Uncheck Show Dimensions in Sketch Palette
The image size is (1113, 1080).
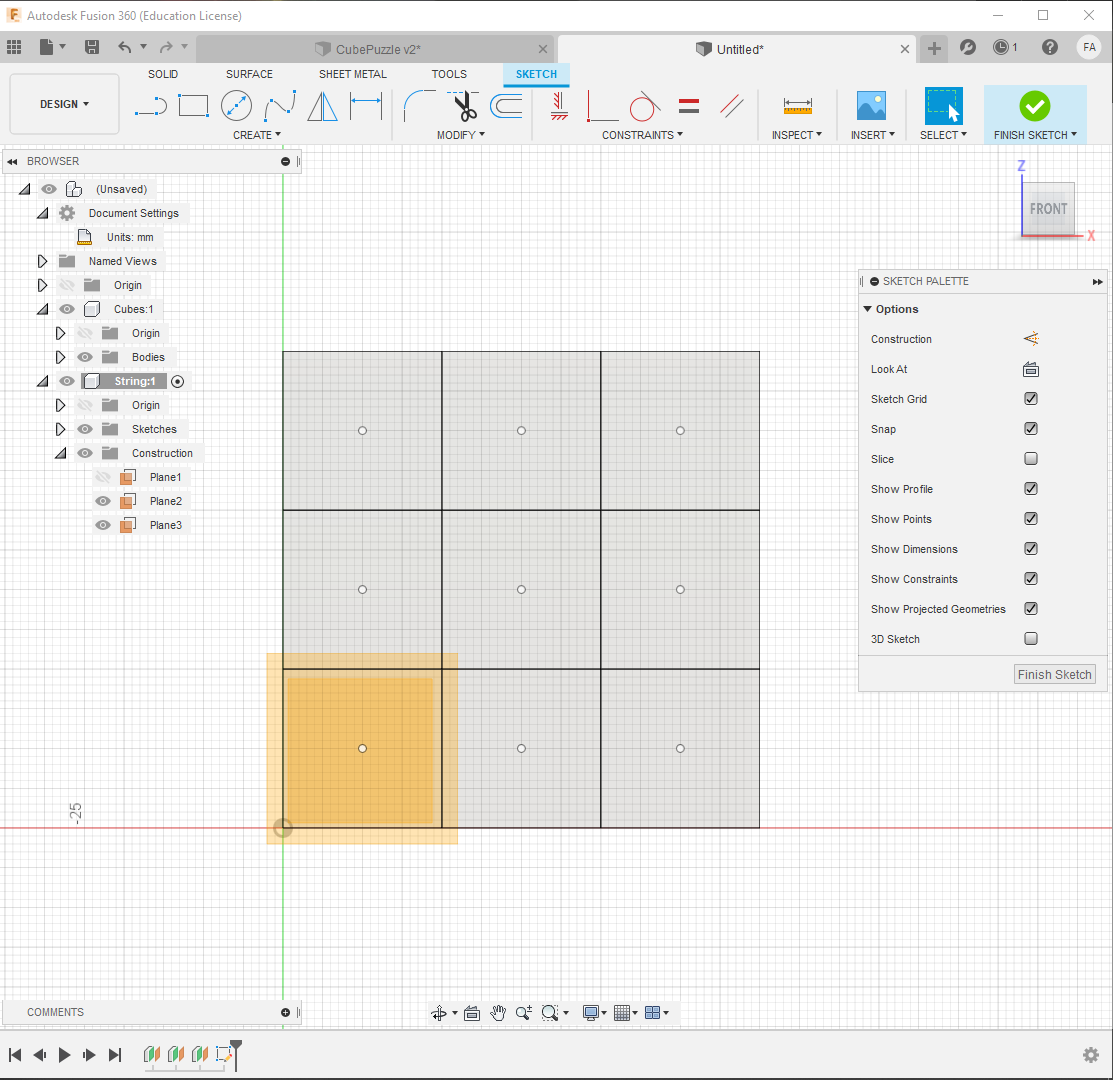[x=1031, y=548]
